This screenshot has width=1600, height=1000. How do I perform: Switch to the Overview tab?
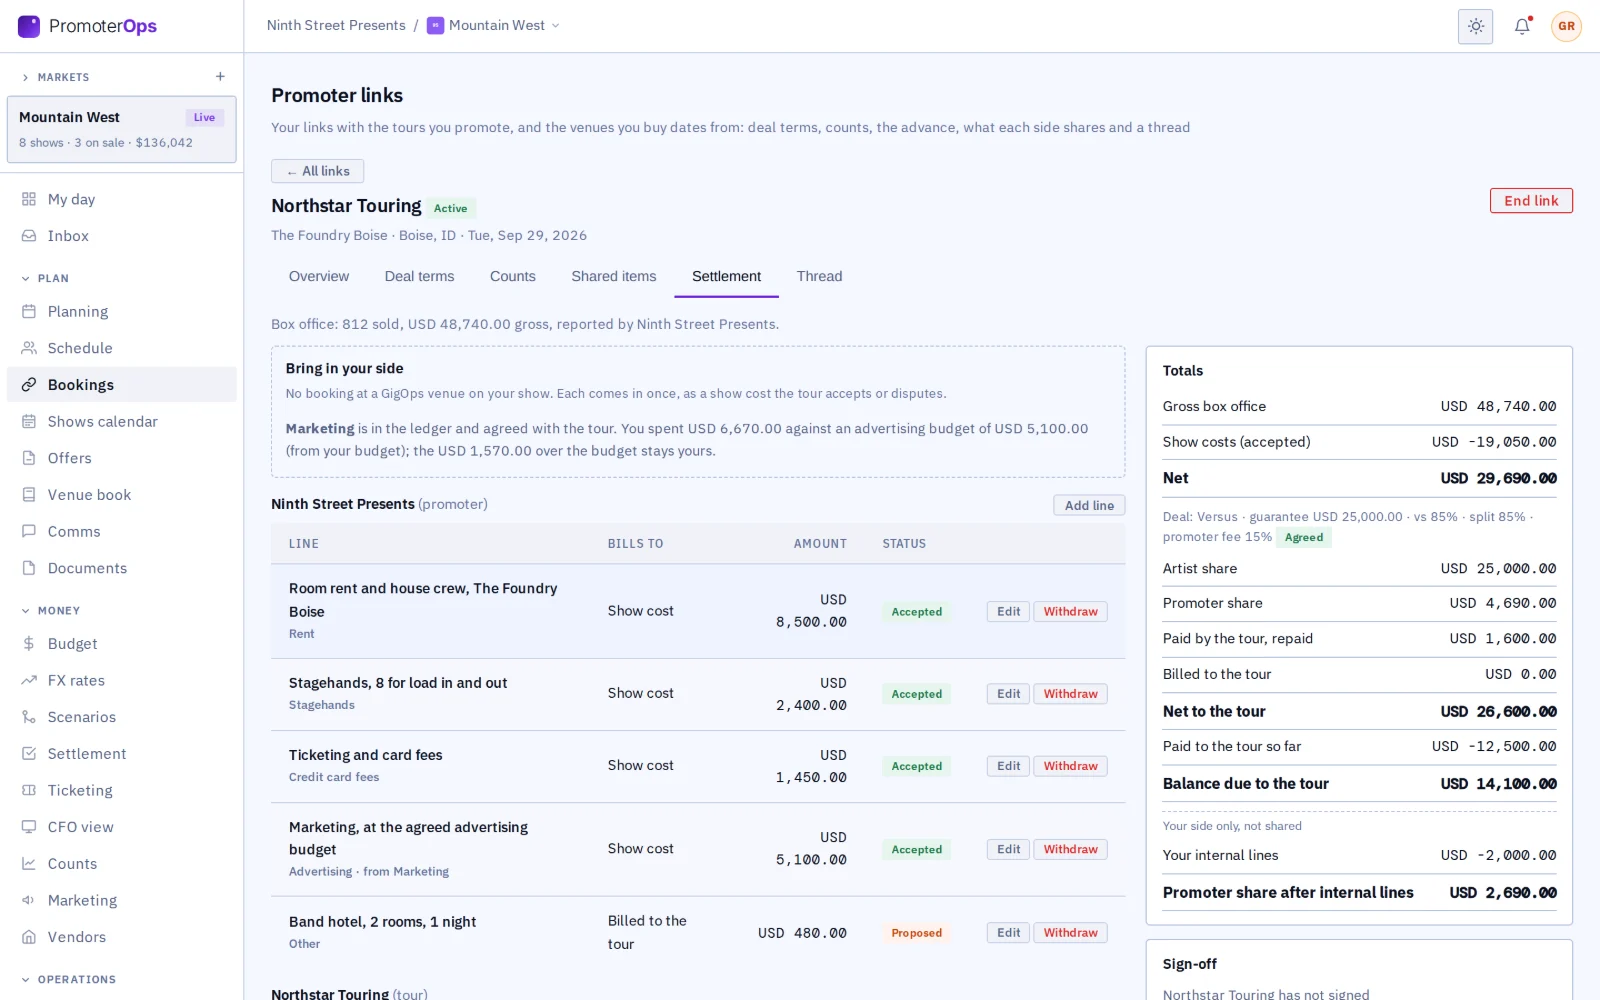click(319, 276)
